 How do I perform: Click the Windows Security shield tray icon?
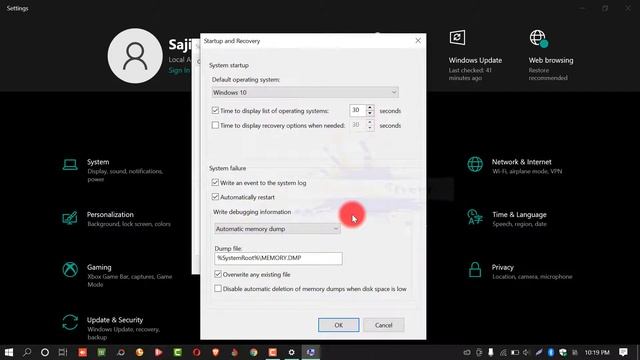coord(563,352)
